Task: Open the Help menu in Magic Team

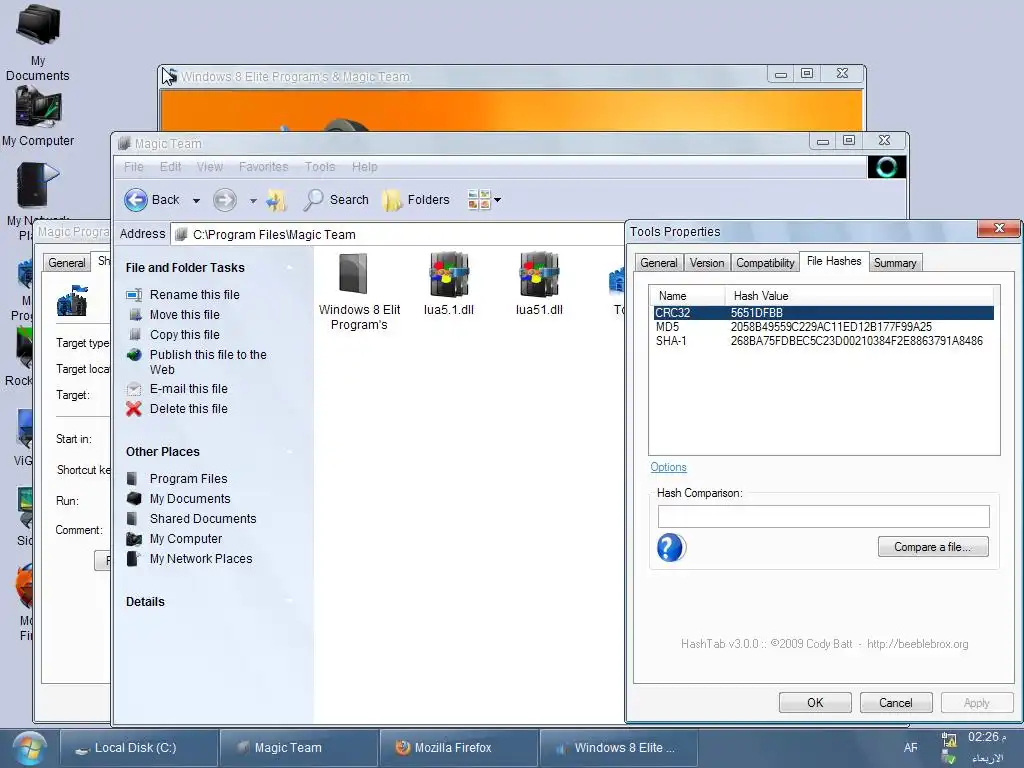Action: tap(364, 167)
